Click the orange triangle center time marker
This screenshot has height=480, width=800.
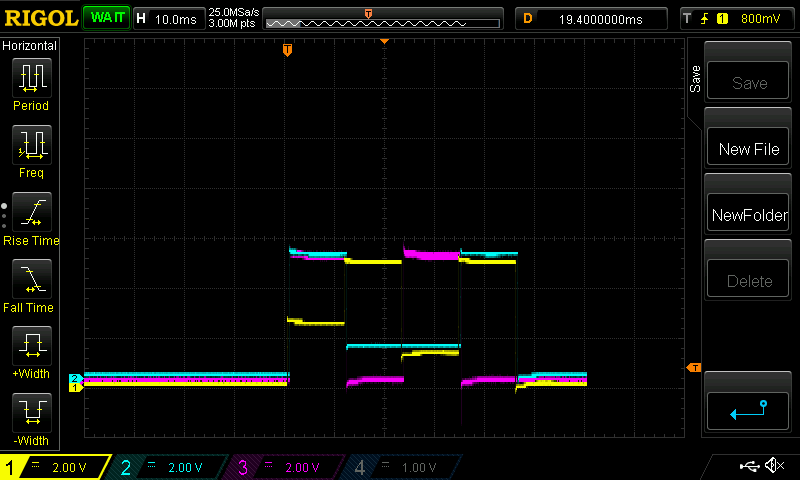tap(384, 41)
